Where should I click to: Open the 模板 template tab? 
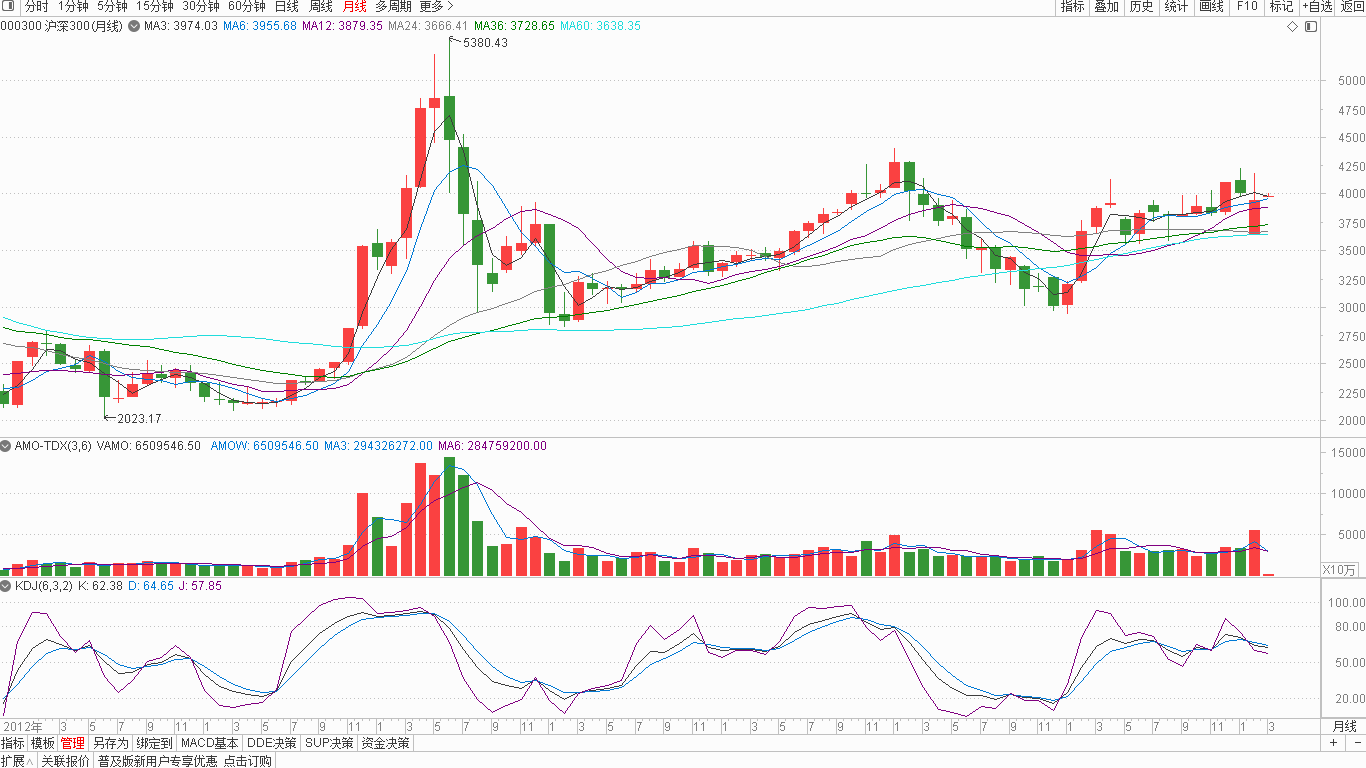[x=43, y=744]
